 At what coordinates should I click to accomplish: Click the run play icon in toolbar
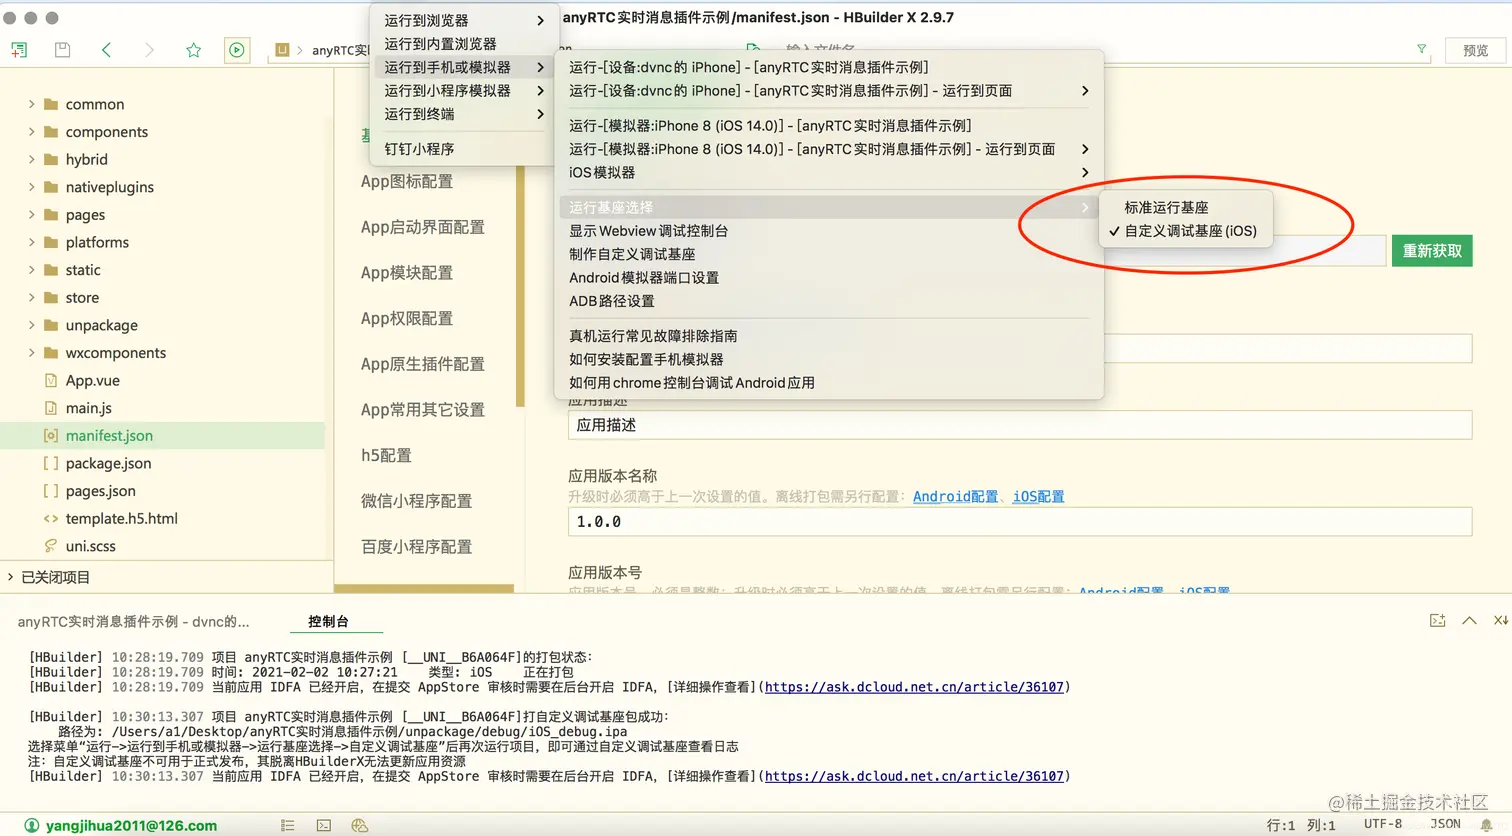tap(236, 50)
